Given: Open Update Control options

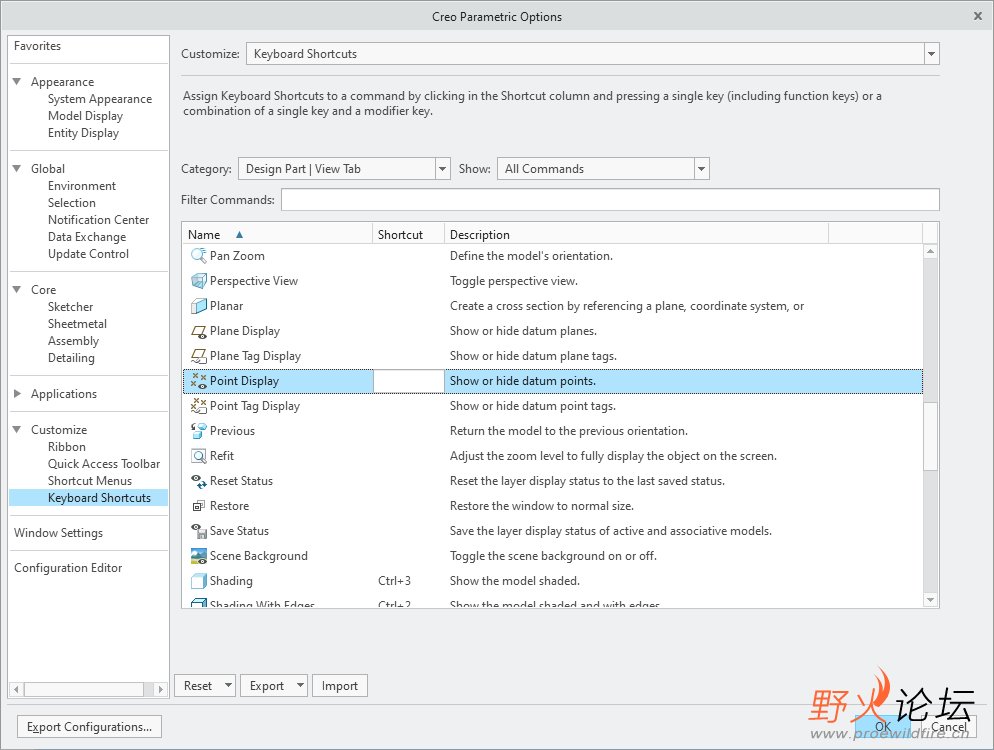Looking at the screenshot, I should point(88,254).
